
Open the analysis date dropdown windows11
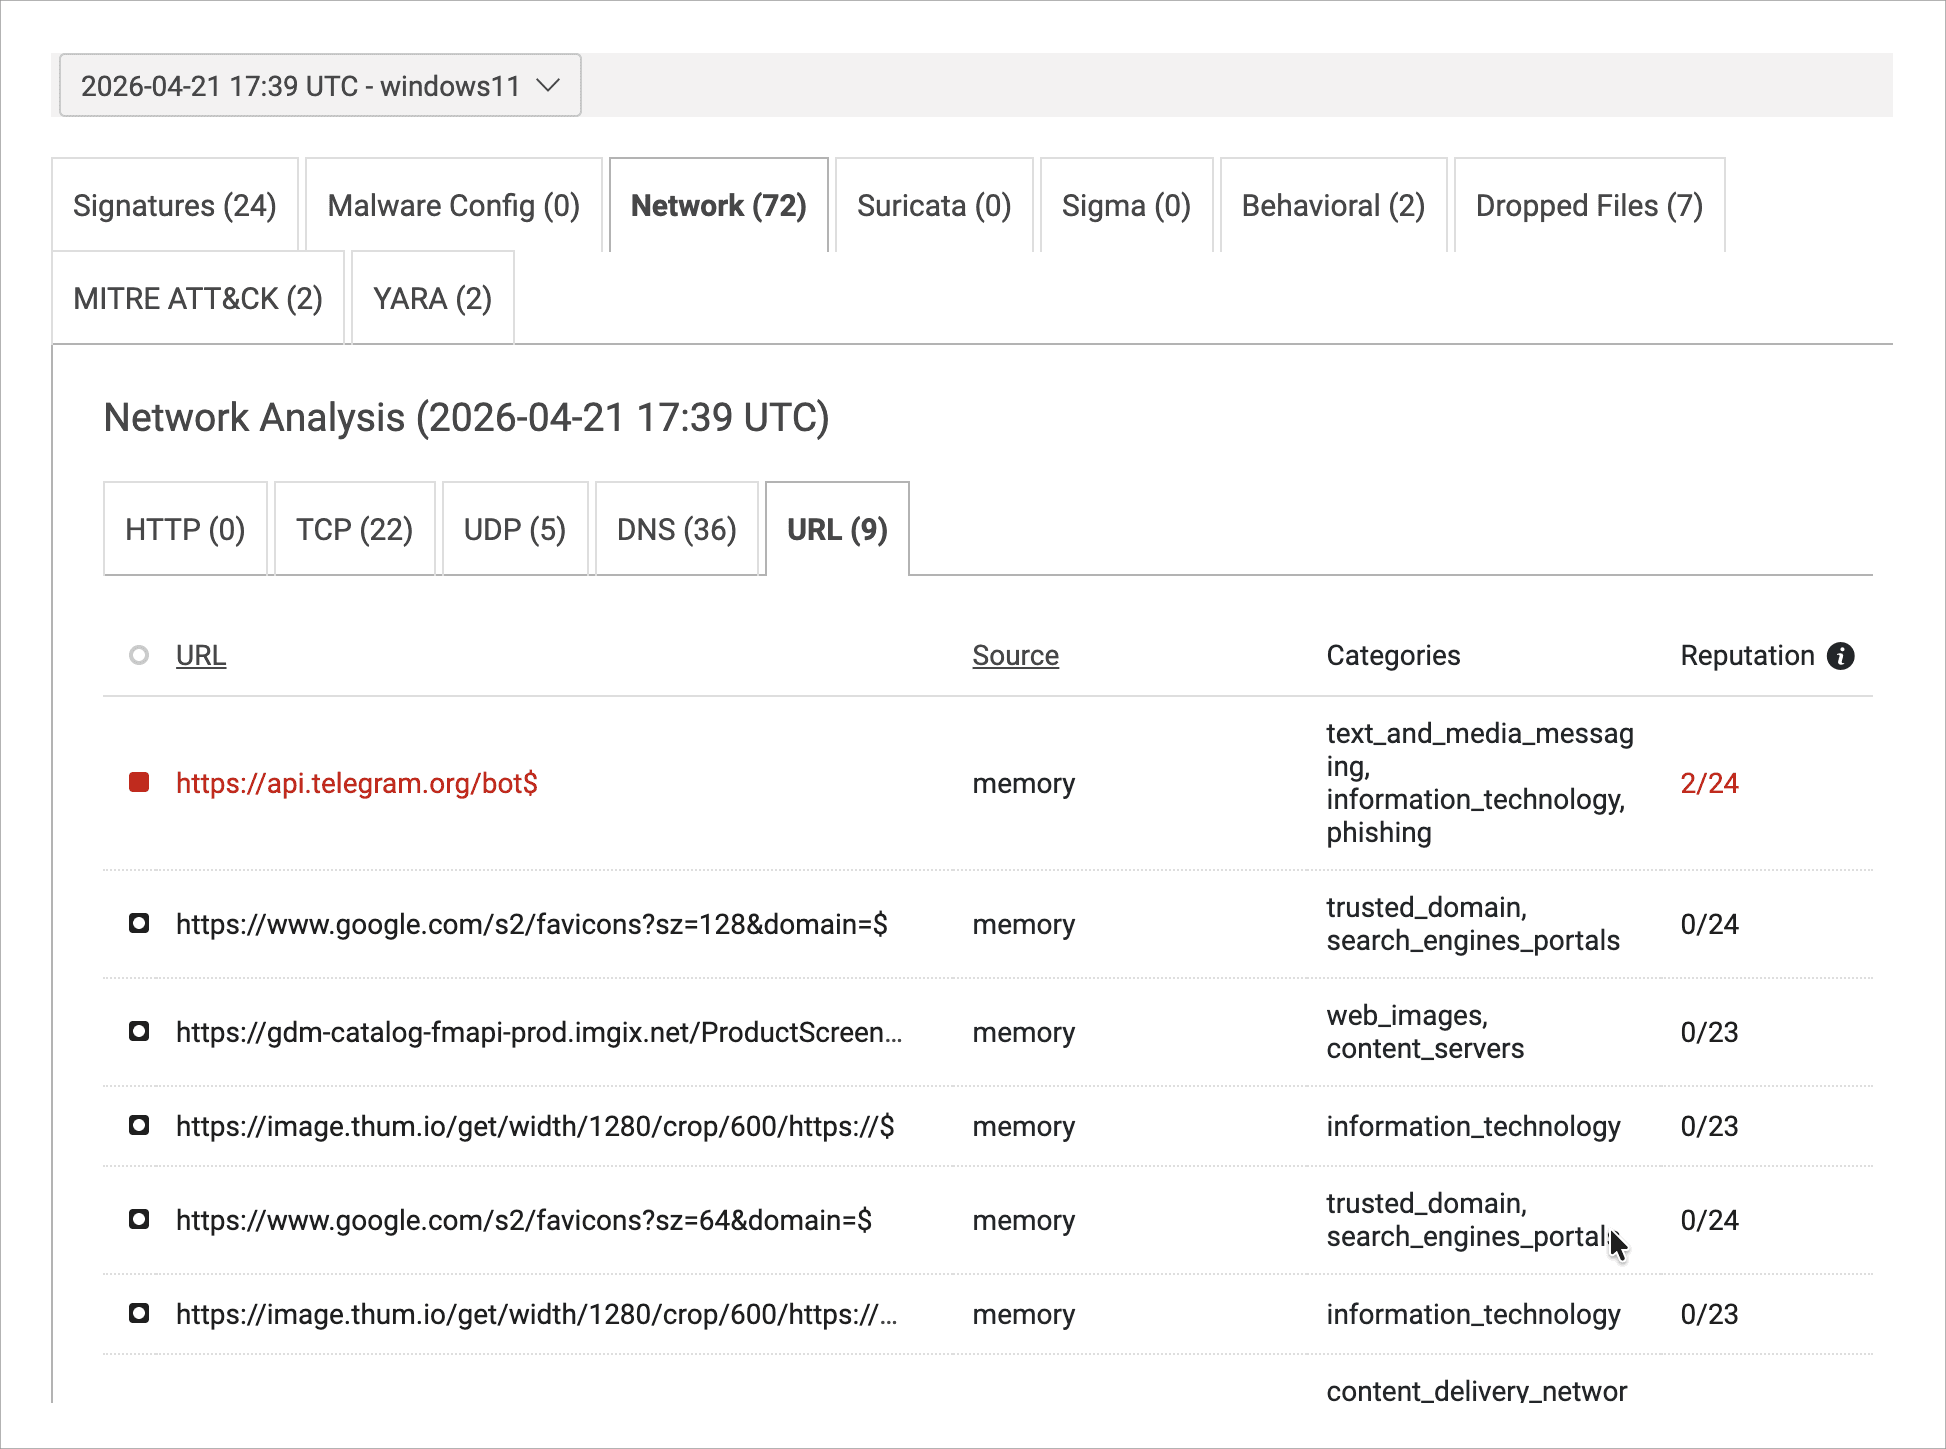[320, 86]
